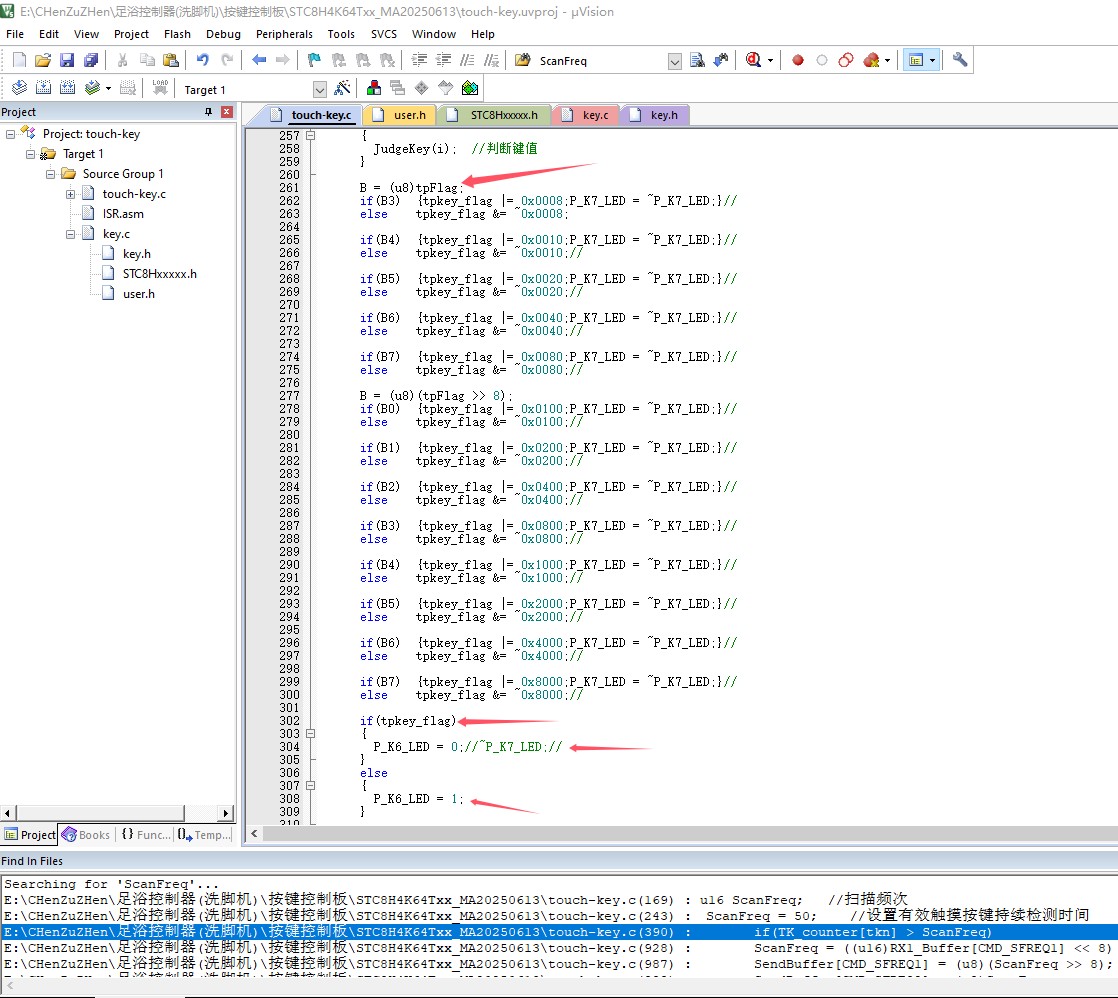Undo the last edit

click(x=203, y=61)
